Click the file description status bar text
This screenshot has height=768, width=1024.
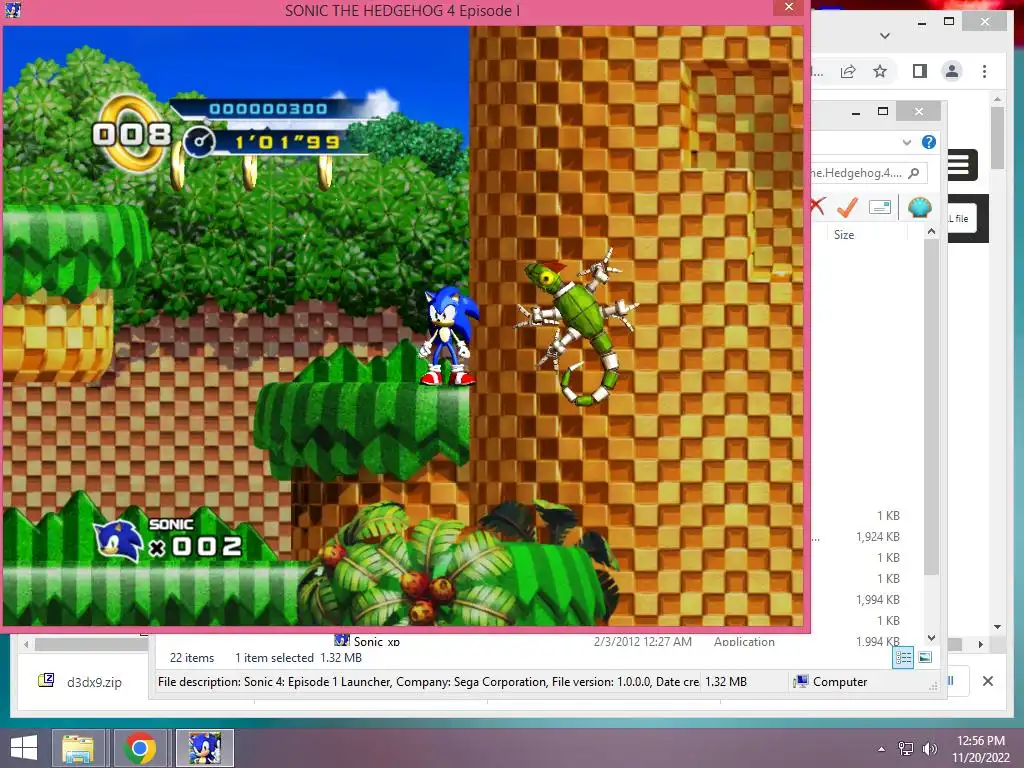tap(428, 682)
